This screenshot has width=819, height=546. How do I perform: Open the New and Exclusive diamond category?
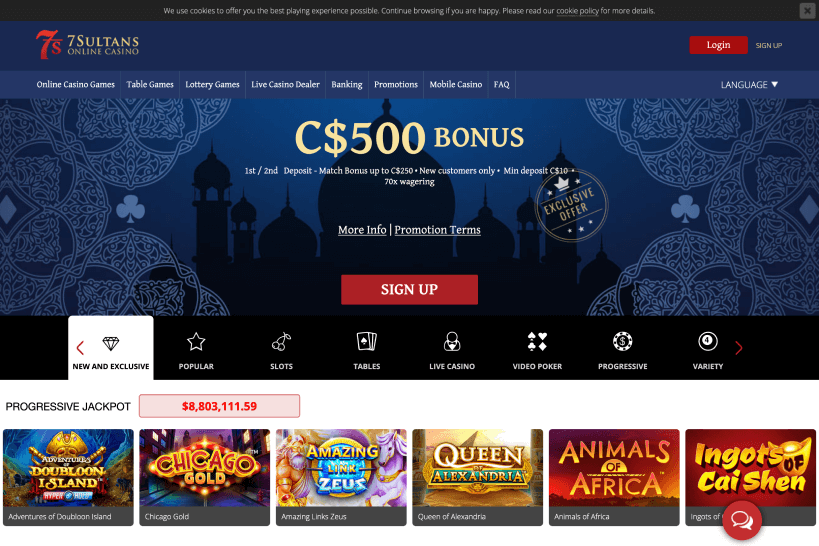(111, 348)
